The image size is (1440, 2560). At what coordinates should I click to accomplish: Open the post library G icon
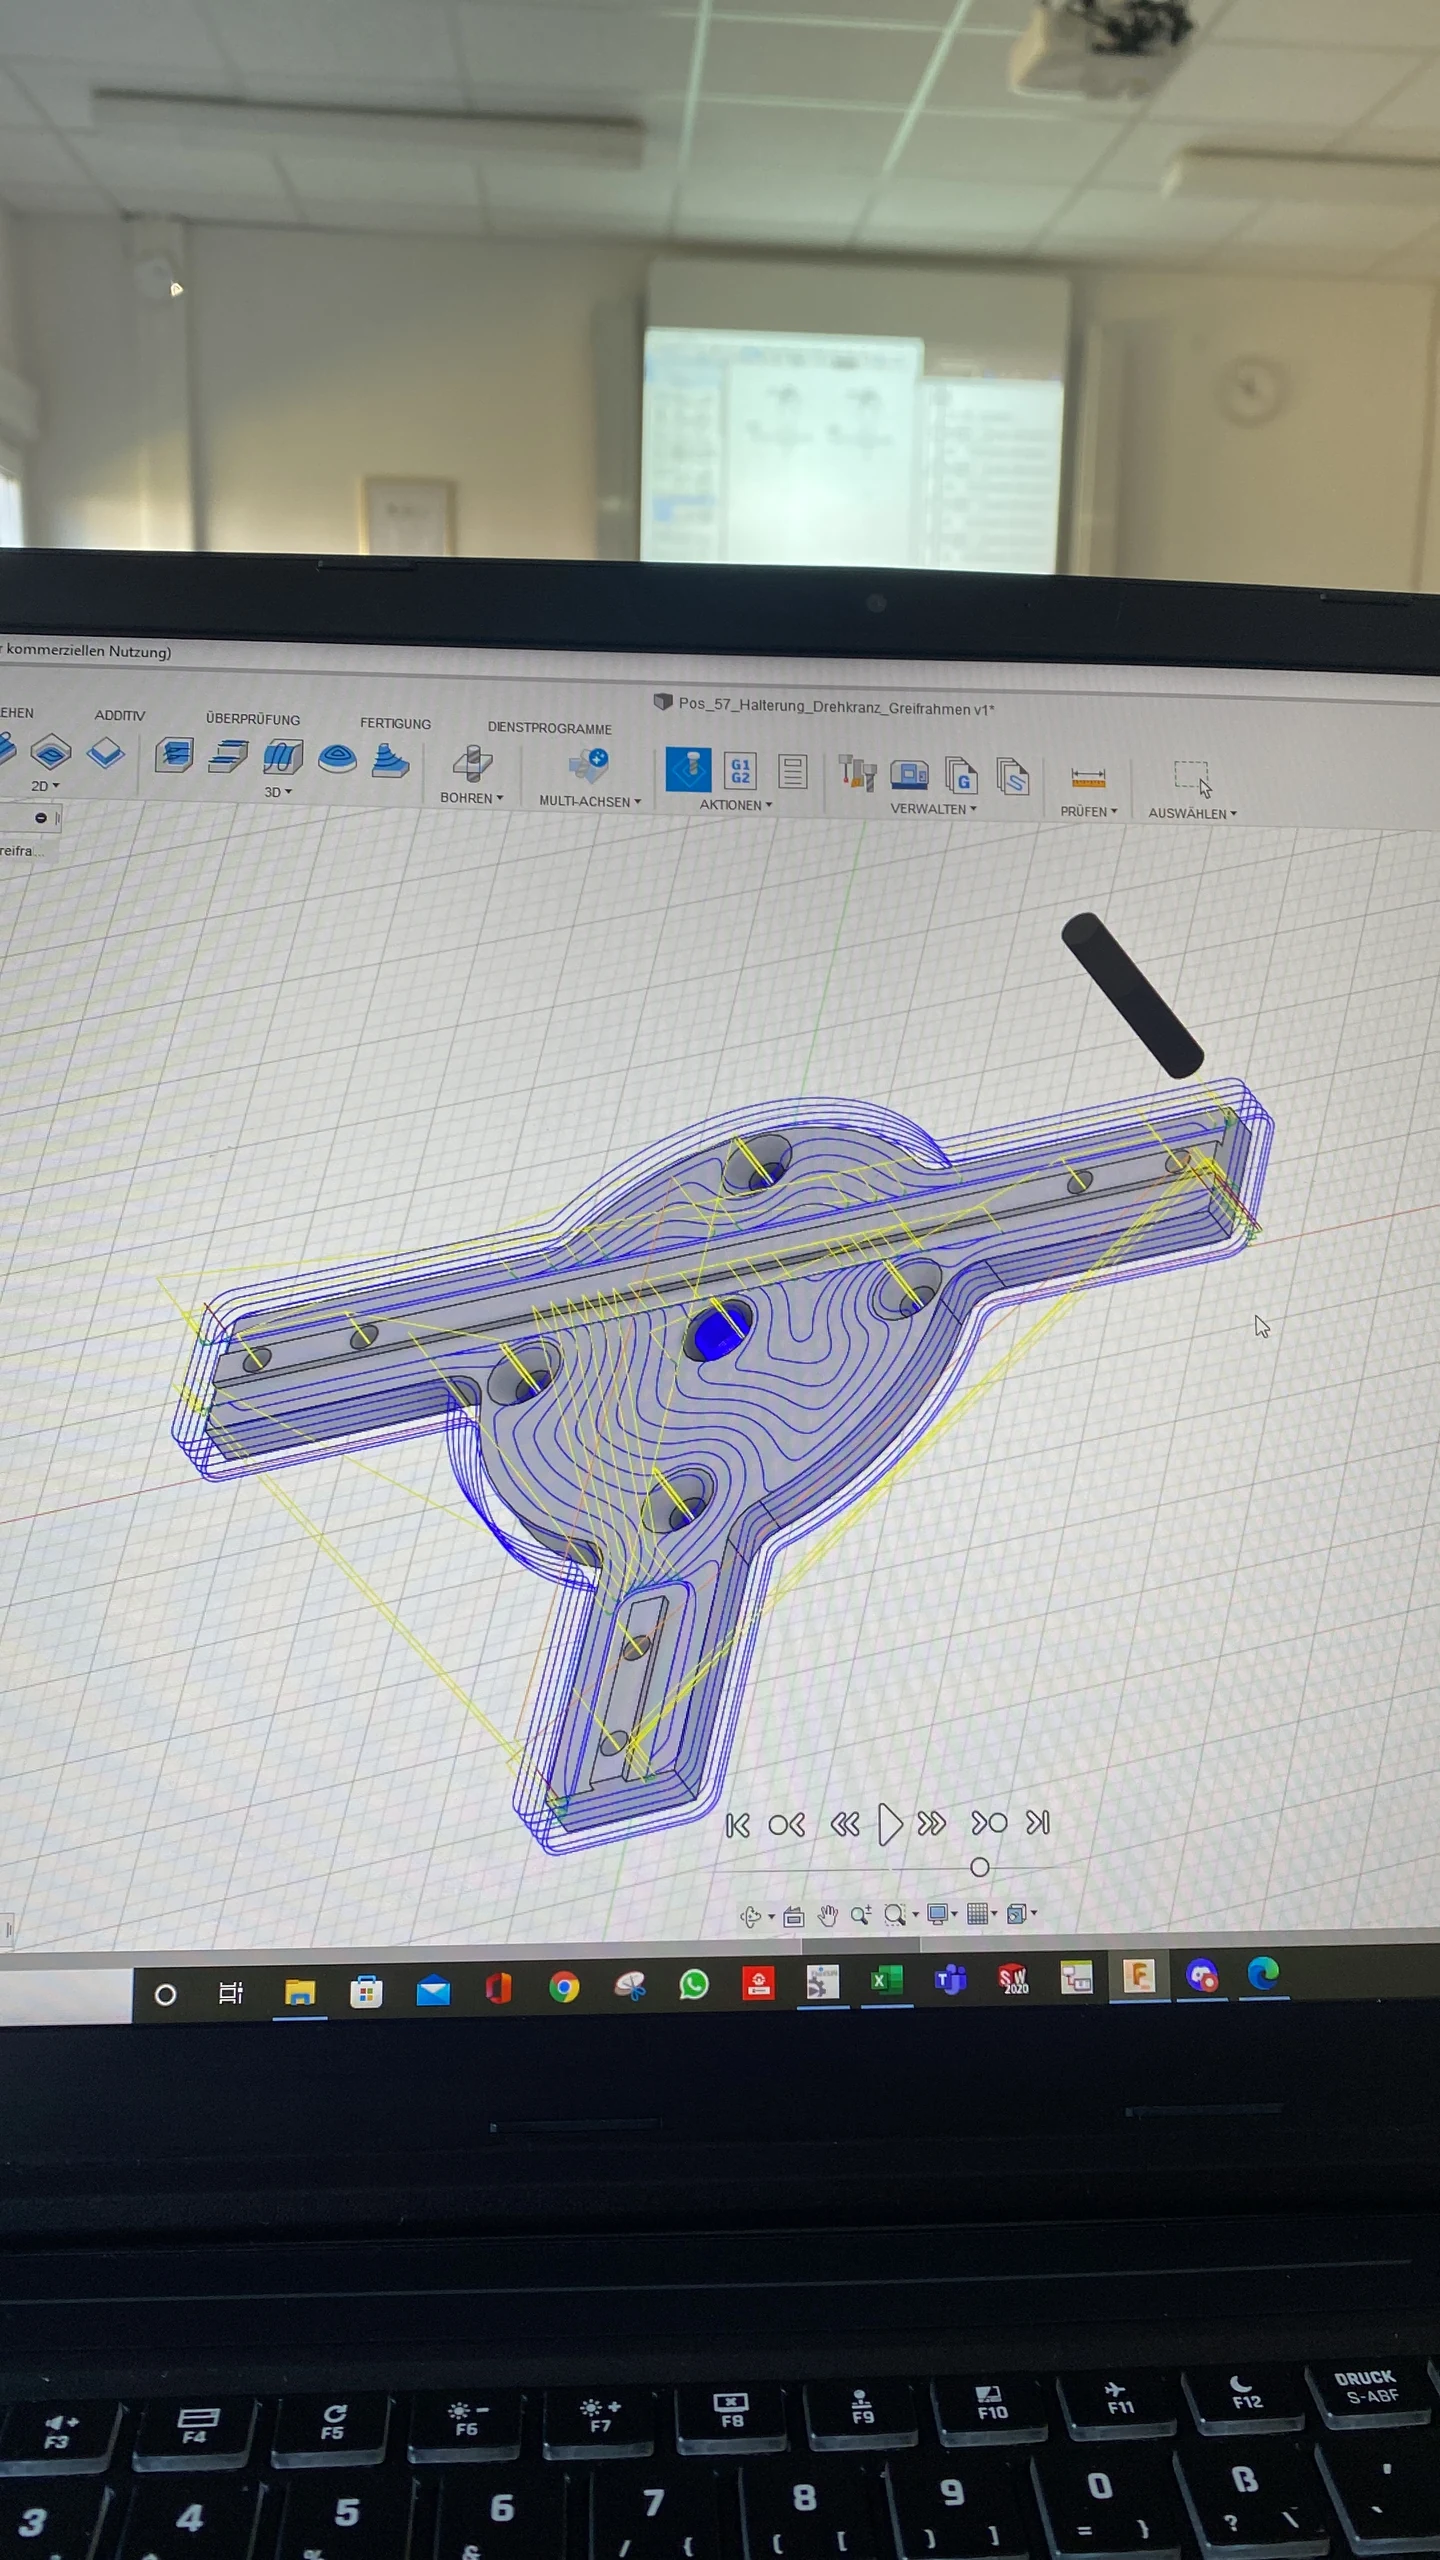tap(961, 777)
